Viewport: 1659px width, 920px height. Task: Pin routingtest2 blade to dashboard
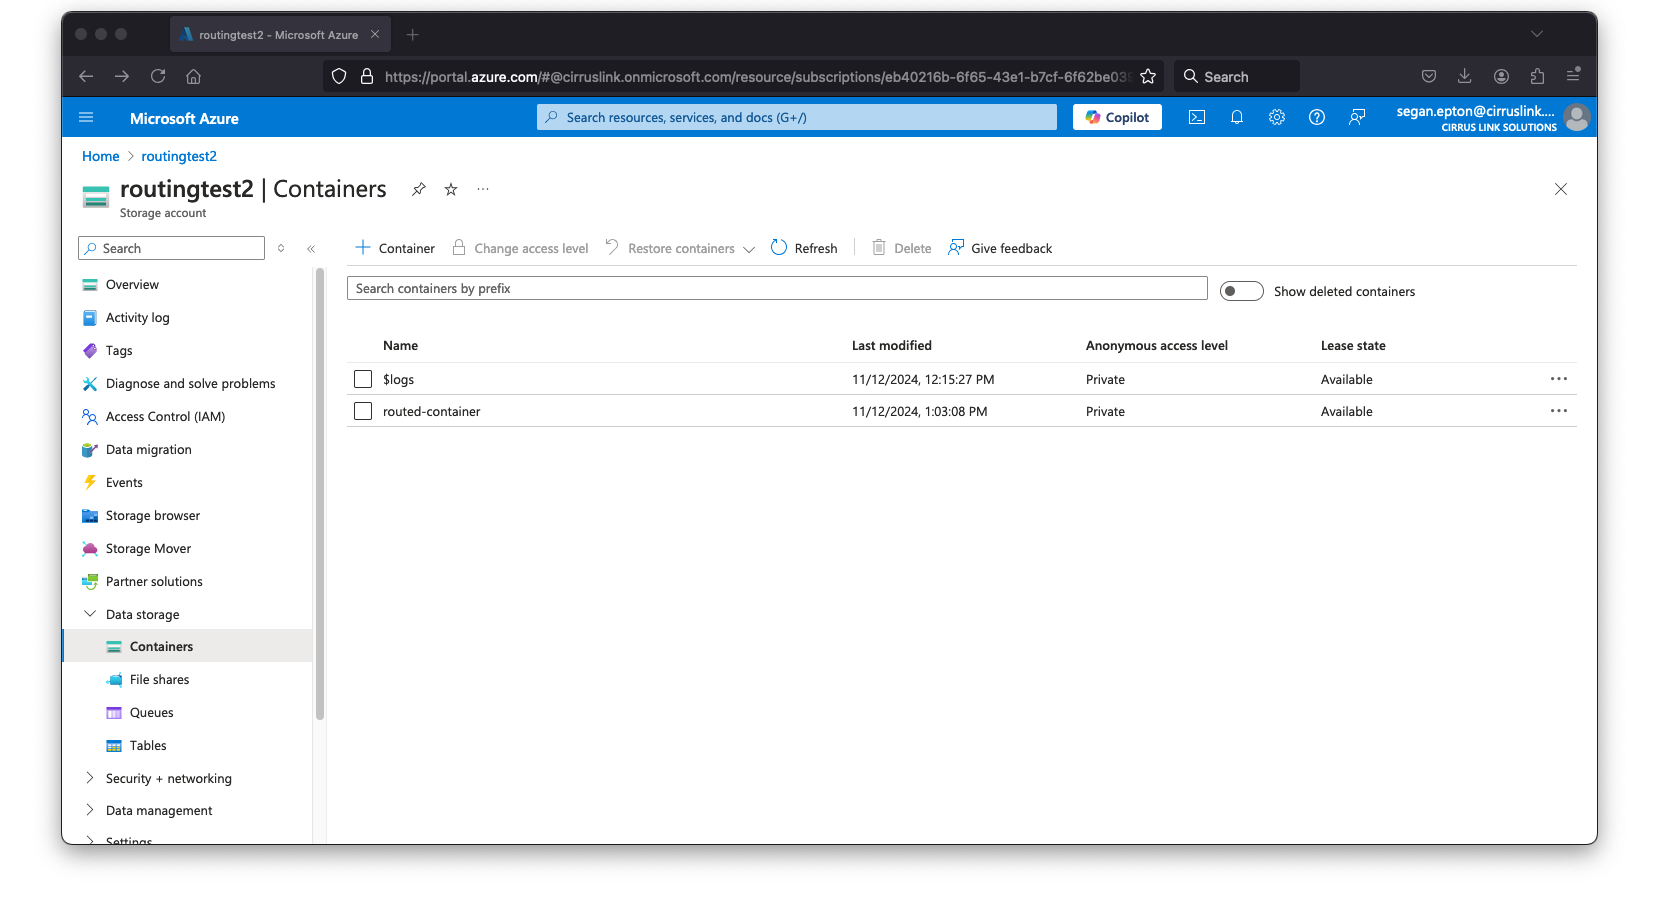point(419,190)
